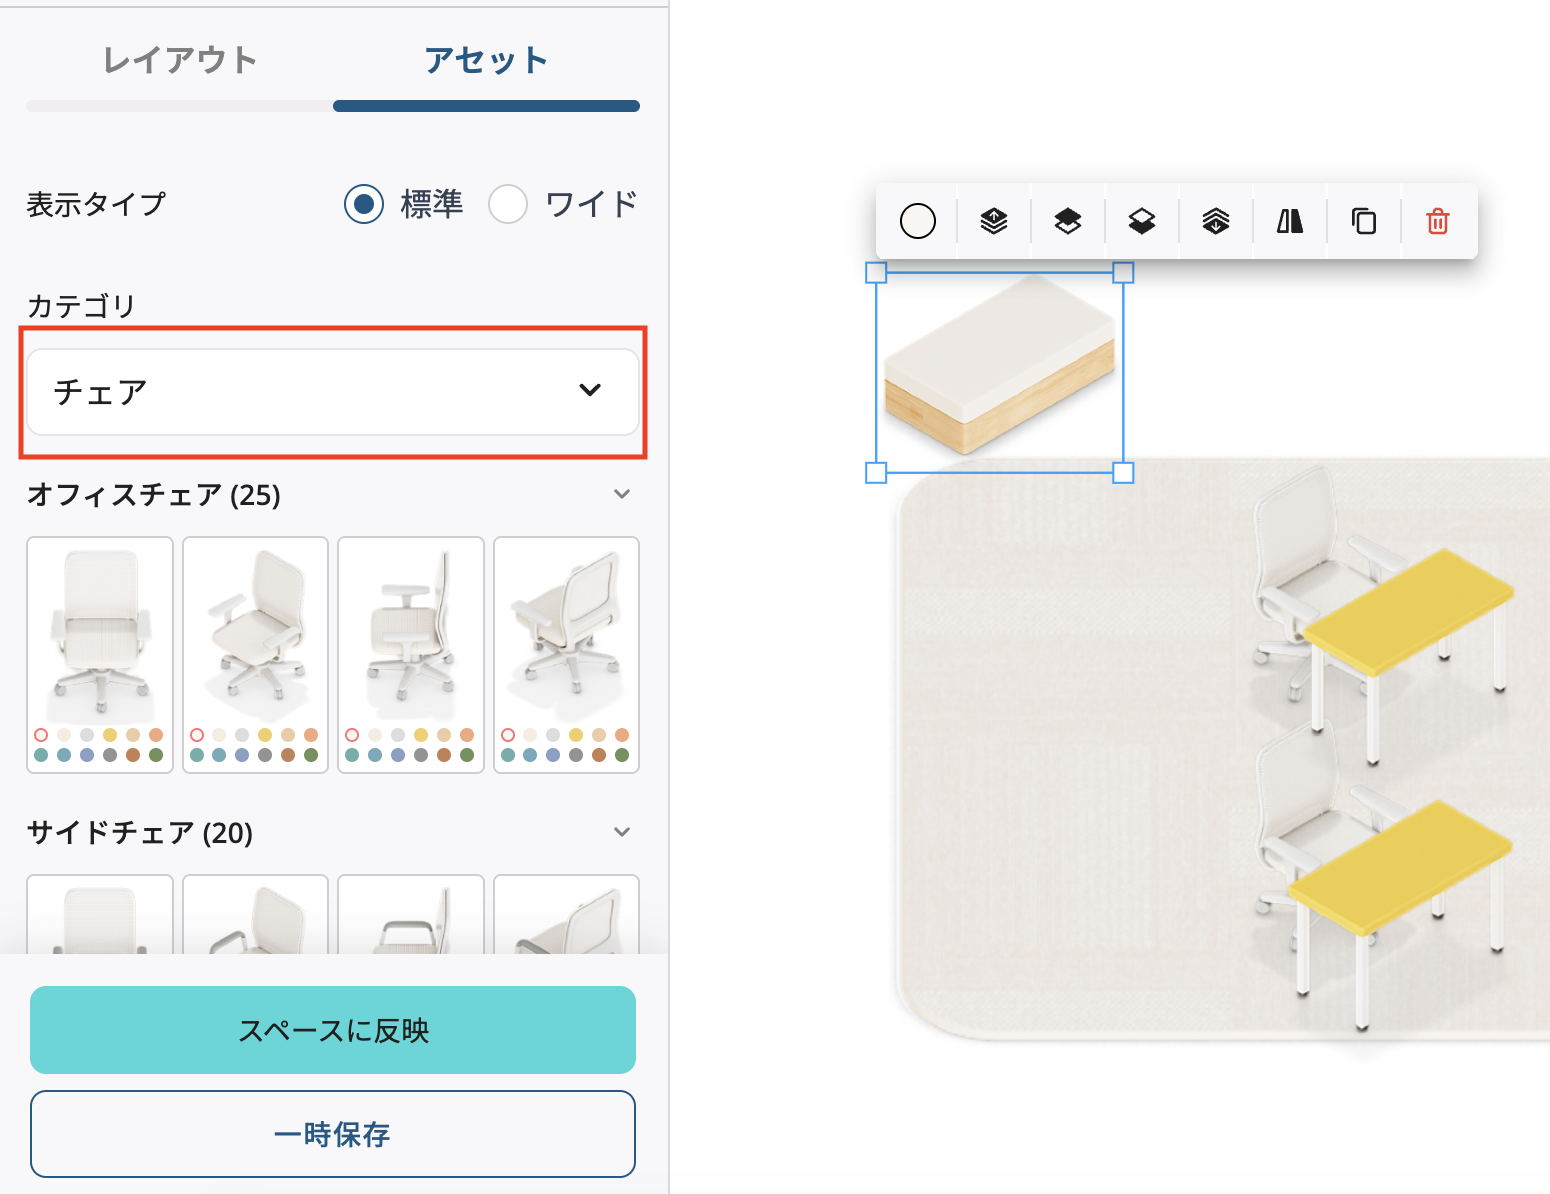Switch to the レイアウト tab
1550x1194 pixels.
pyautogui.click(x=180, y=61)
